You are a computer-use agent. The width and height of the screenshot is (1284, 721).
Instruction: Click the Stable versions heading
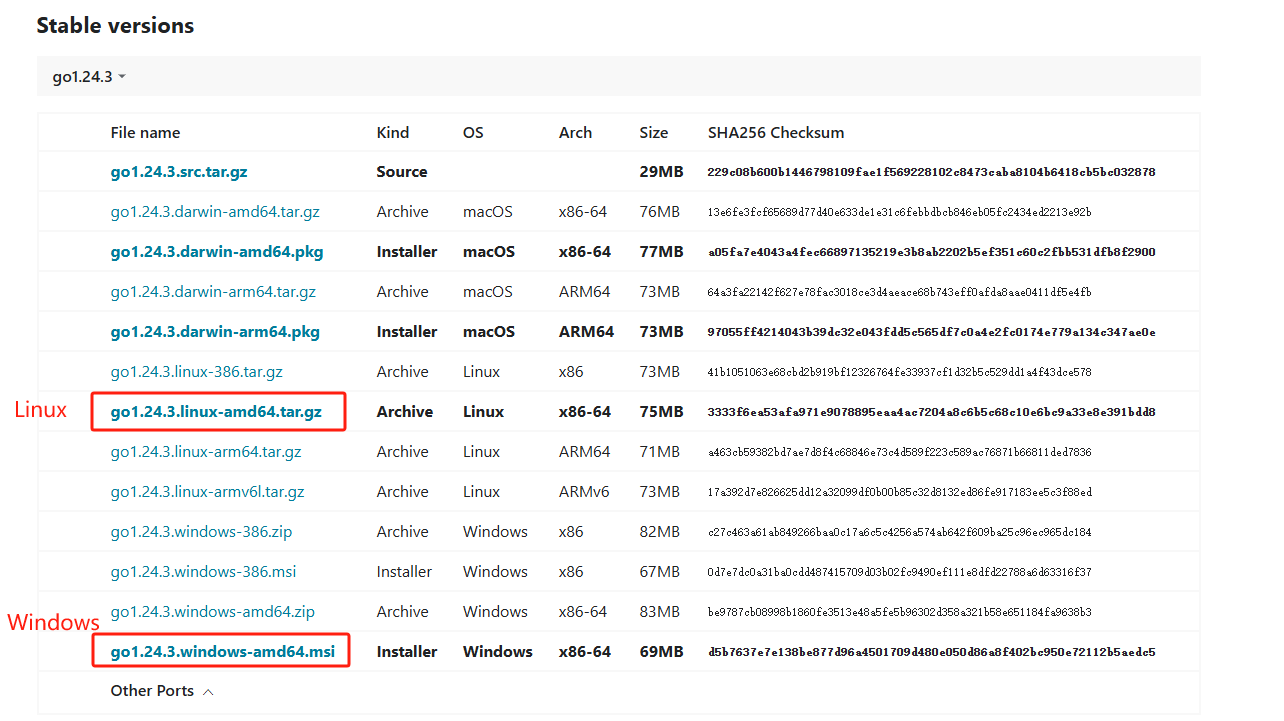pos(115,26)
